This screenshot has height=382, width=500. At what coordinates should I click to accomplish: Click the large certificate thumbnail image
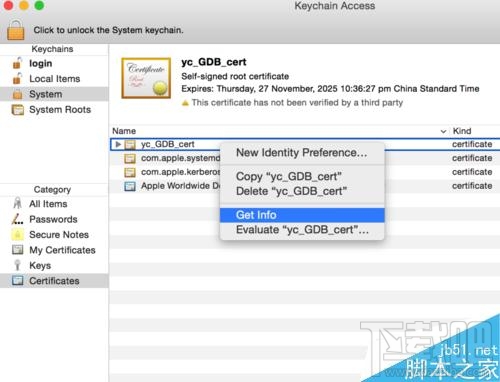pyautogui.click(x=146, y=78)
